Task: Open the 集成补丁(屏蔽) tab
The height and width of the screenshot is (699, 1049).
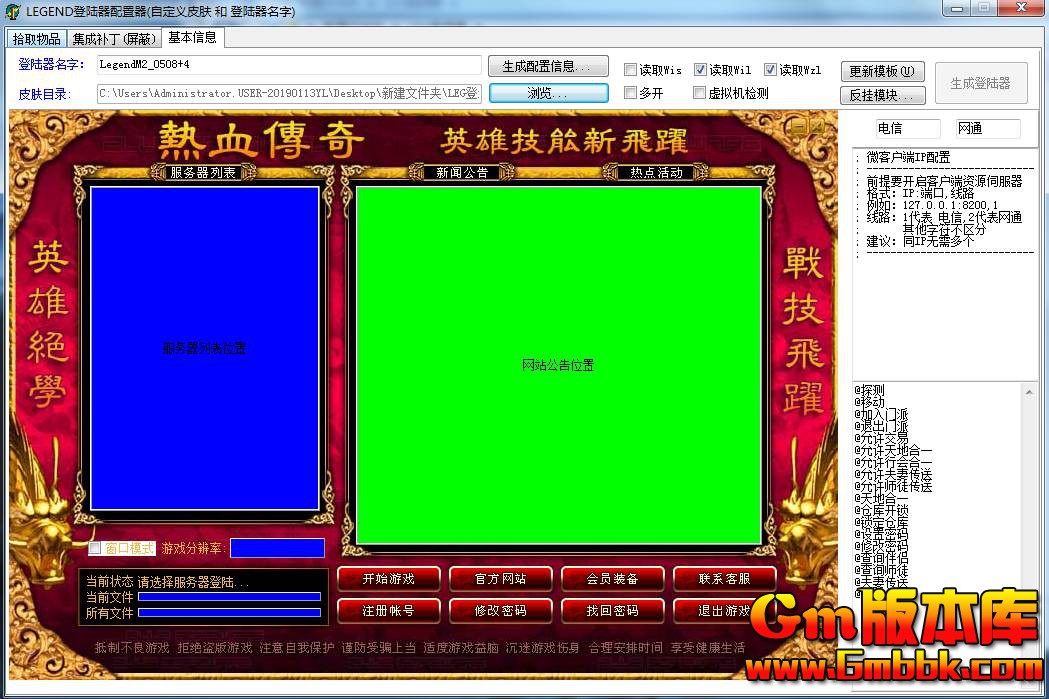Action: click(114, 39)
